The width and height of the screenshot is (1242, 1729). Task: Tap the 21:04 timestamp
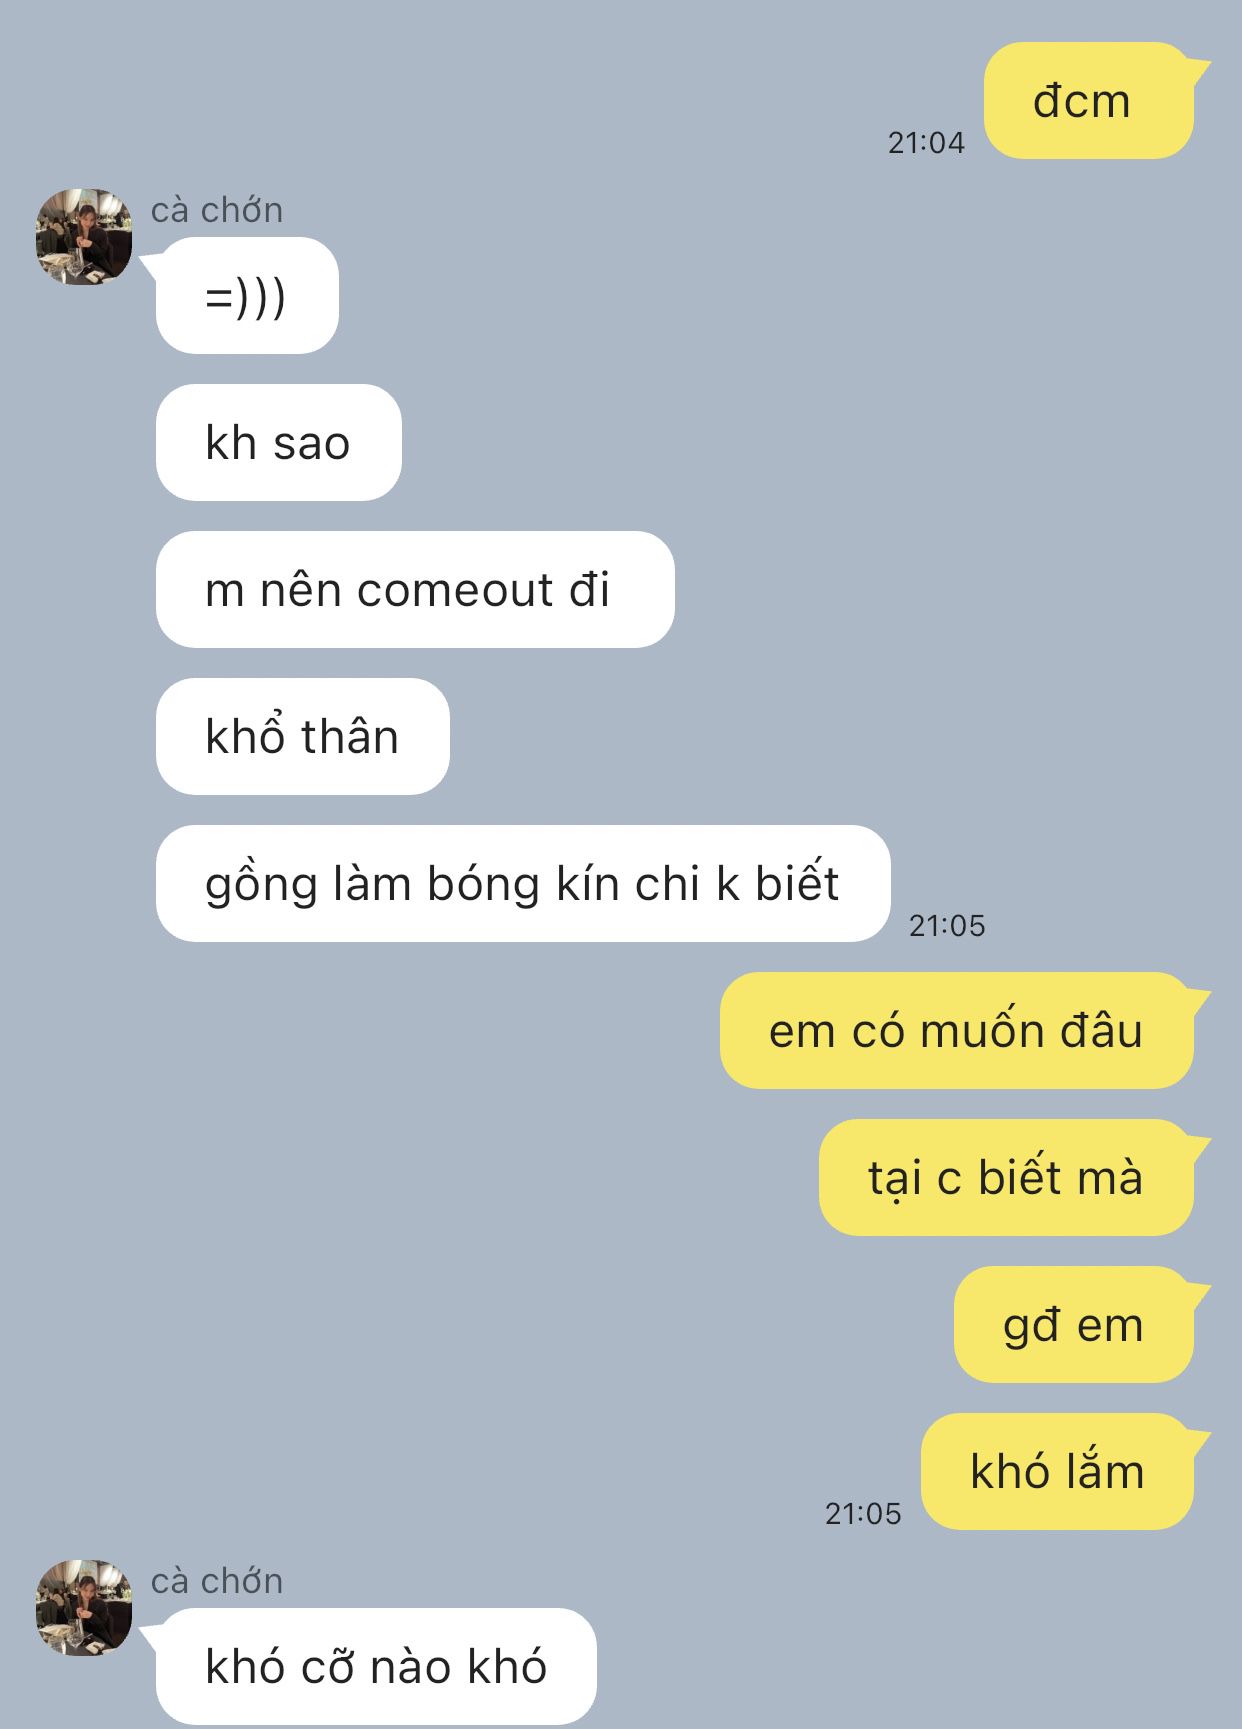tap(926, 143)
